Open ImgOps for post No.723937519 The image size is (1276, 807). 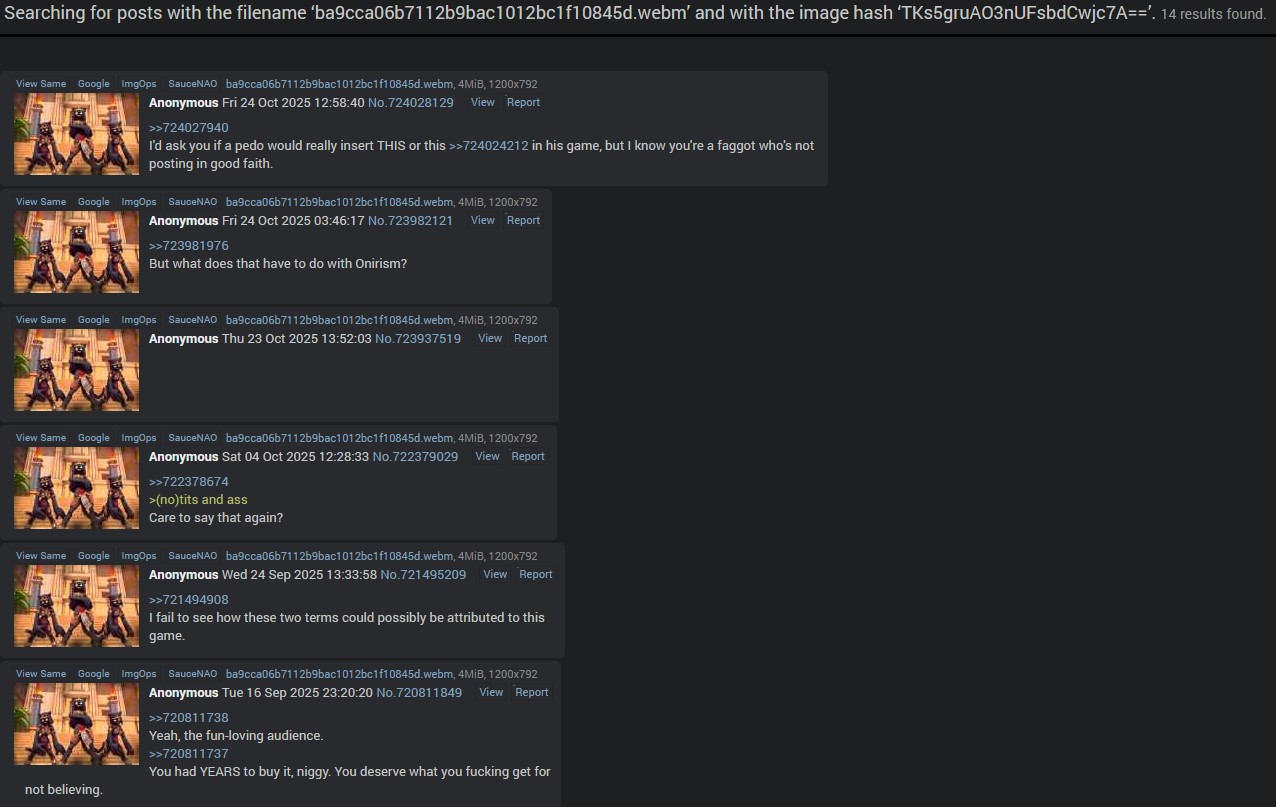pos(139,320)
